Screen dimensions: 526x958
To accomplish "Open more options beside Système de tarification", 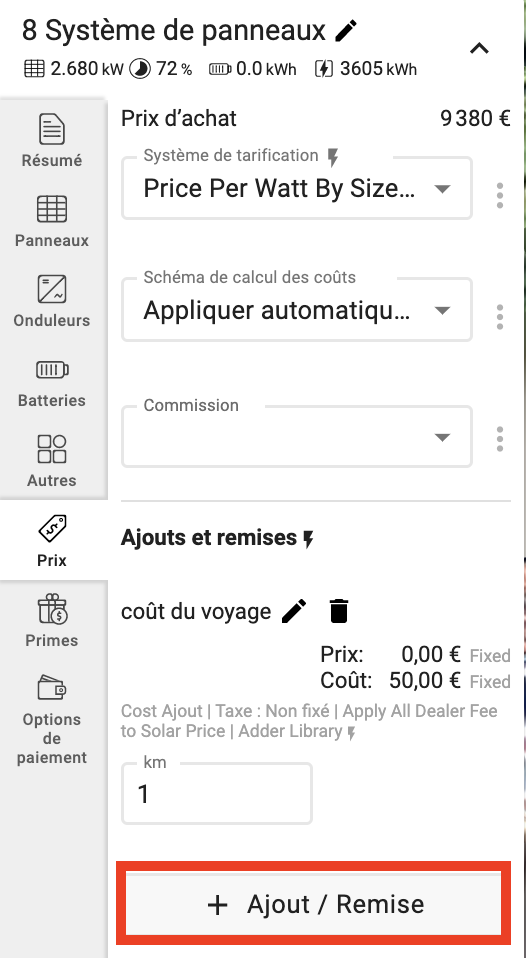I will click(x=500, y=196).
